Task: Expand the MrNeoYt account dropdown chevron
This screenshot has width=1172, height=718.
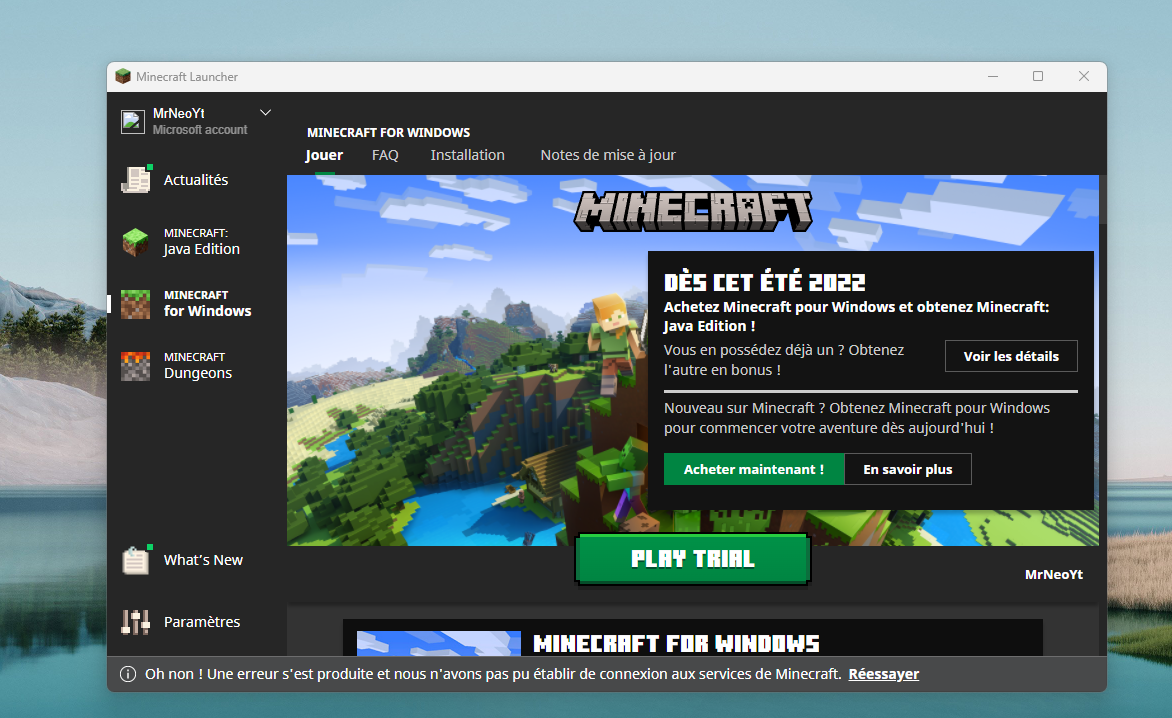Action: click(x=265, y=113)
